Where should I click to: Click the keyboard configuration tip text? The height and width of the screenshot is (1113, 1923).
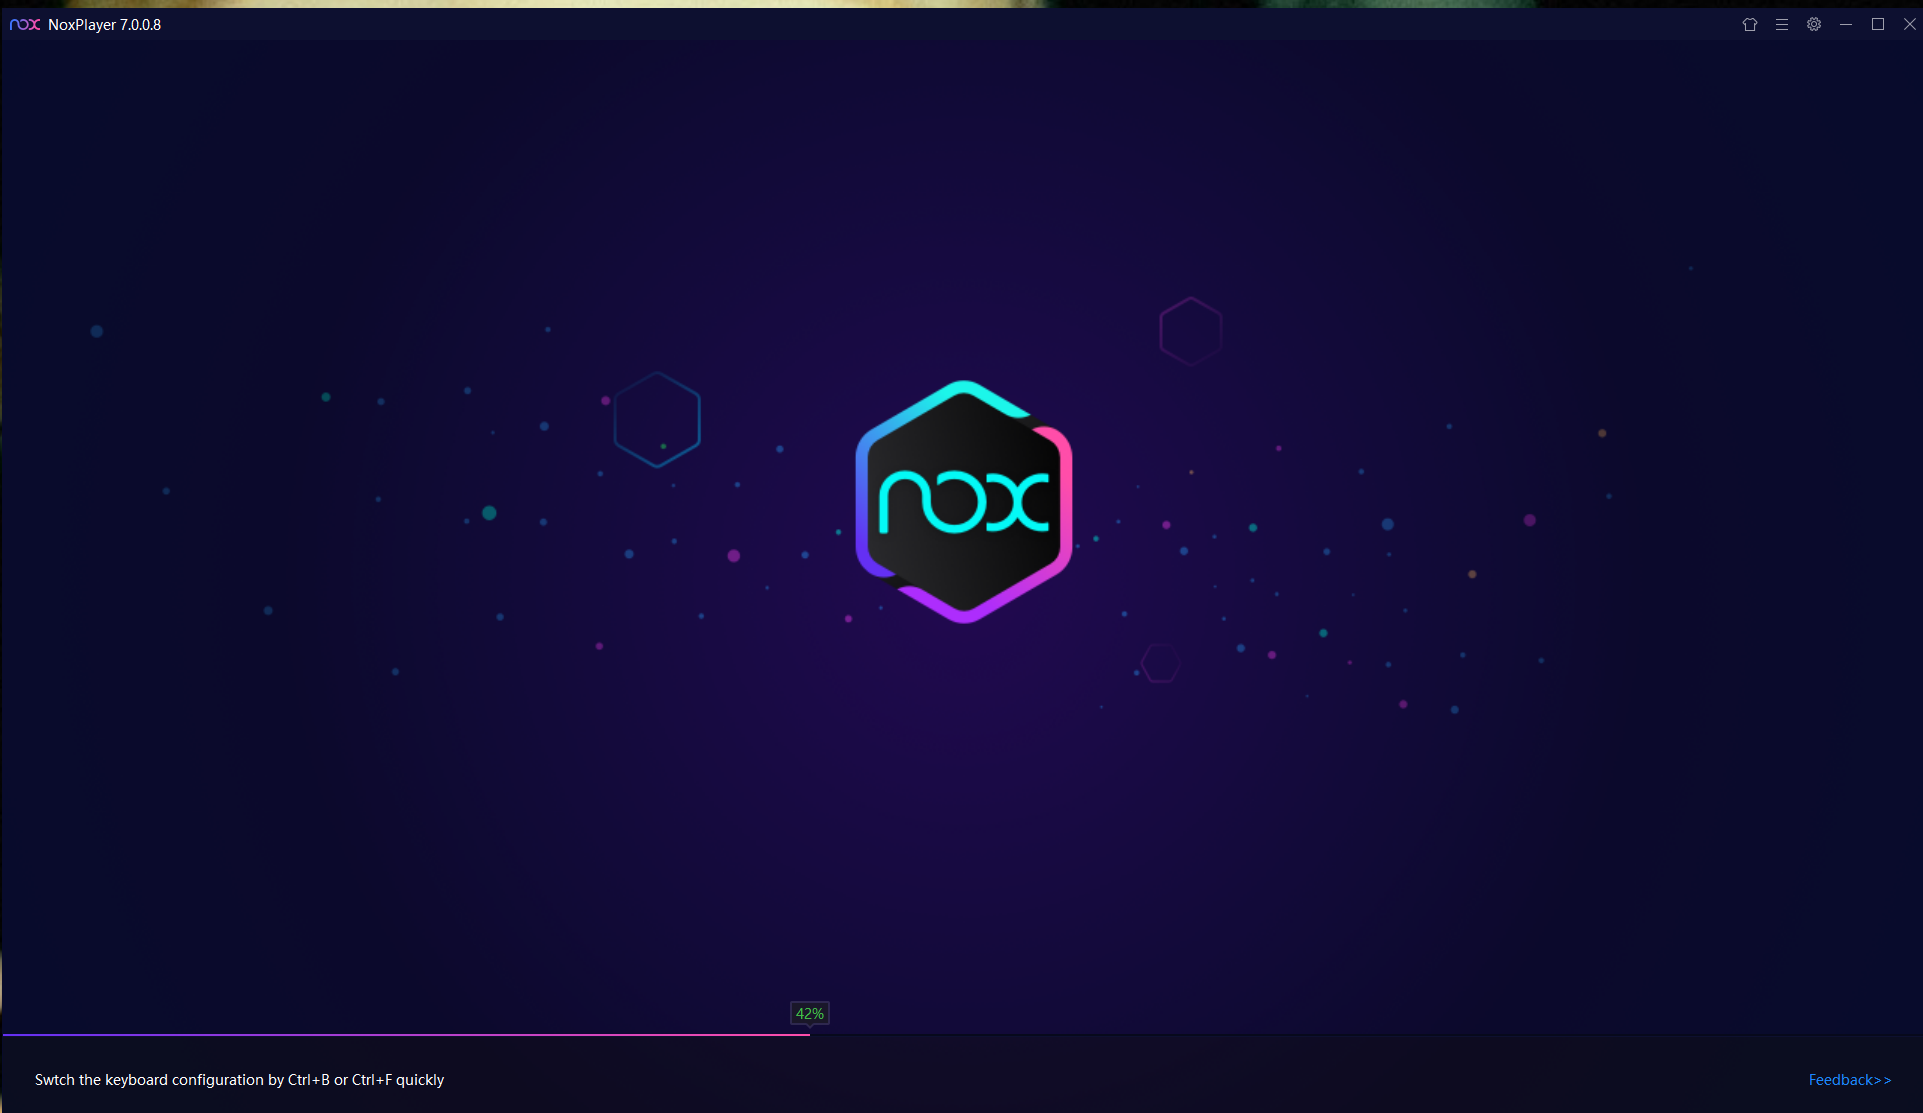[x=239, y=1079]
